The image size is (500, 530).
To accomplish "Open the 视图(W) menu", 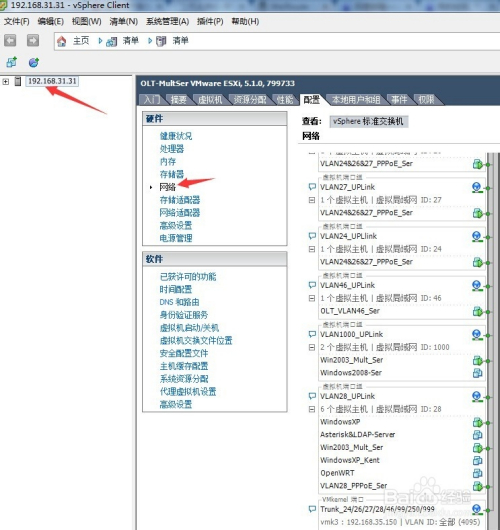I will 87,22.
